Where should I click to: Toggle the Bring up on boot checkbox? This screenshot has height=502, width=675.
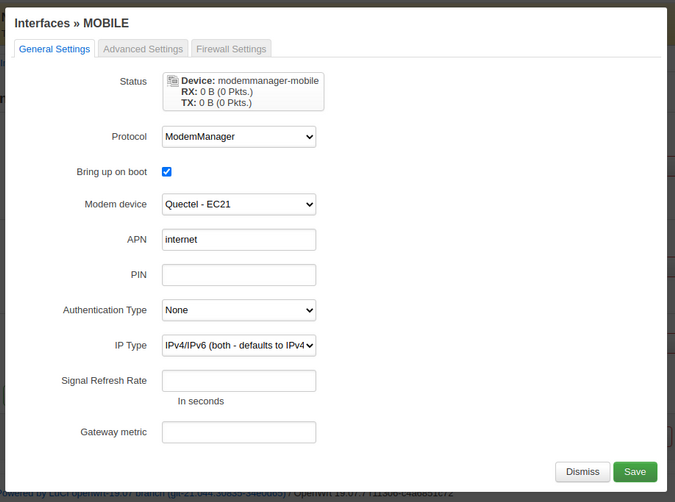[x=167, y=172]
